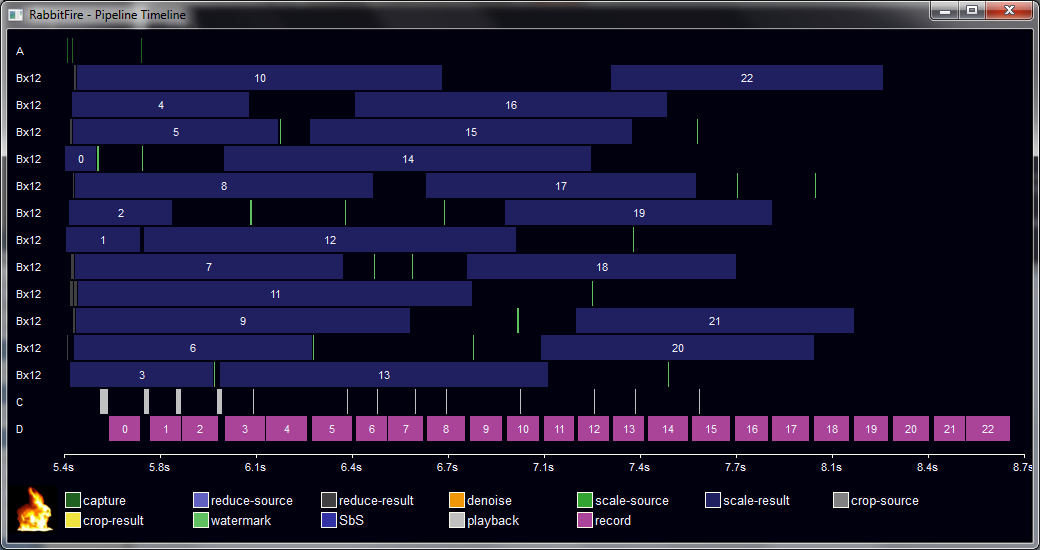The image size is (1040, 550).
Task: Maximize the Pipeline Timeline window
Action: pyautogui.click(x=971, y=11)
